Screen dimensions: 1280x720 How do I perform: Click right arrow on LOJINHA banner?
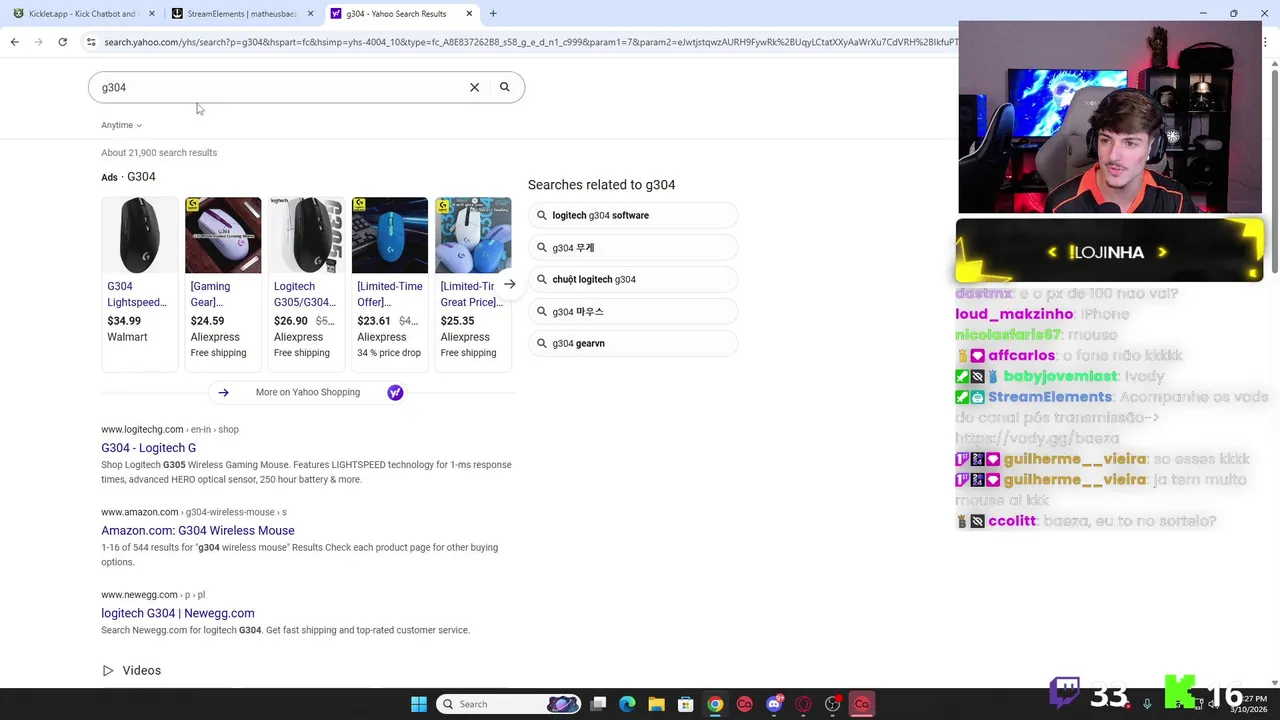pos(1162,252)
